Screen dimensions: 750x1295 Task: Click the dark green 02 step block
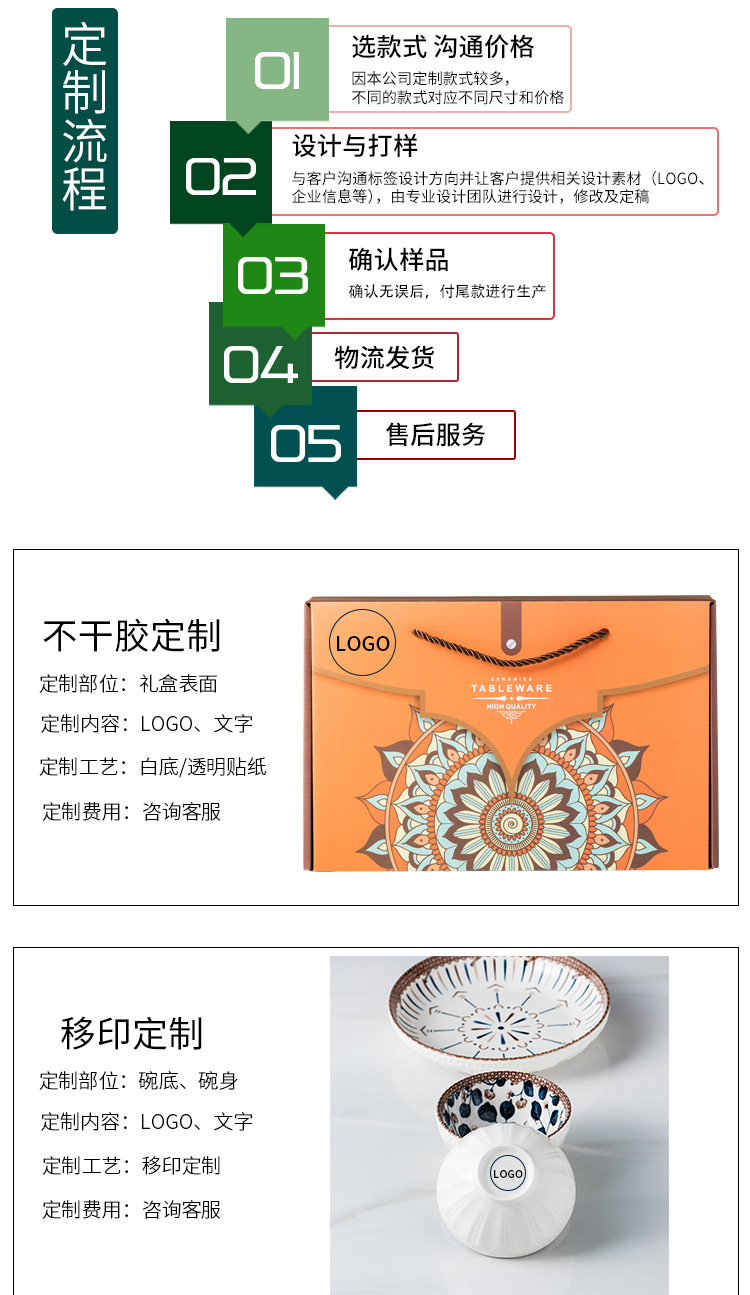[221, 176]
